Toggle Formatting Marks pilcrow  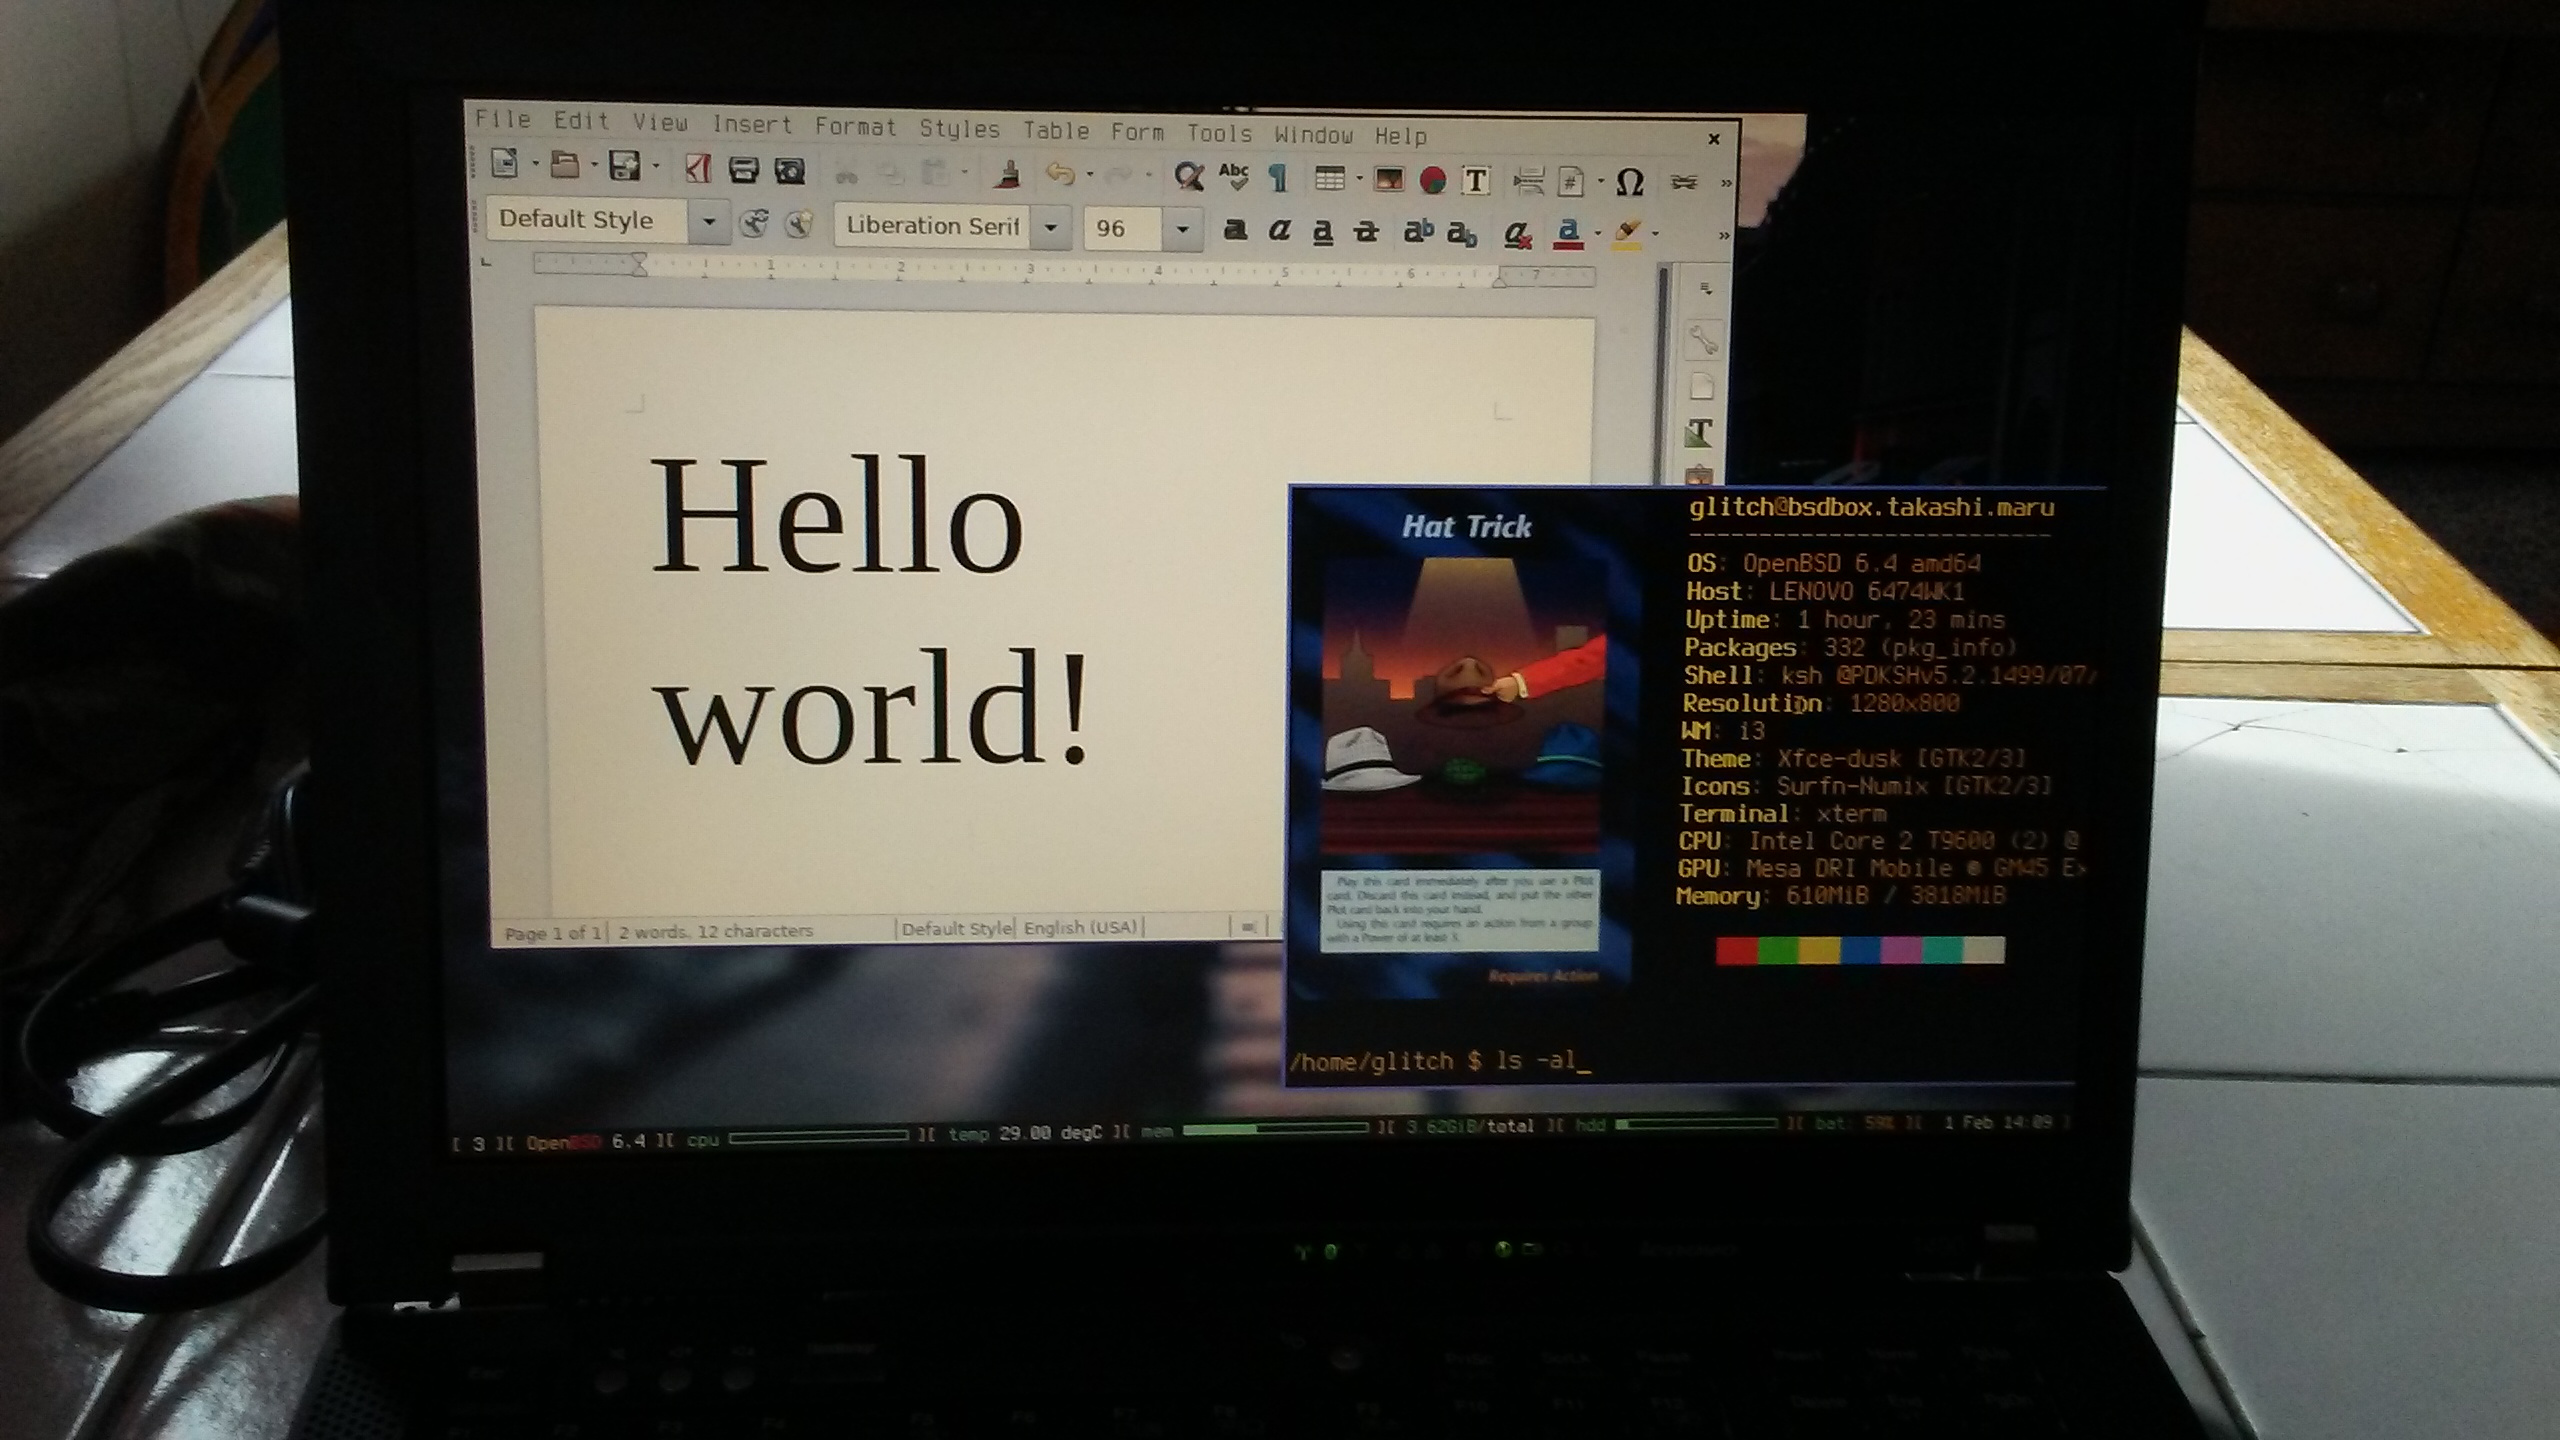1277,178
